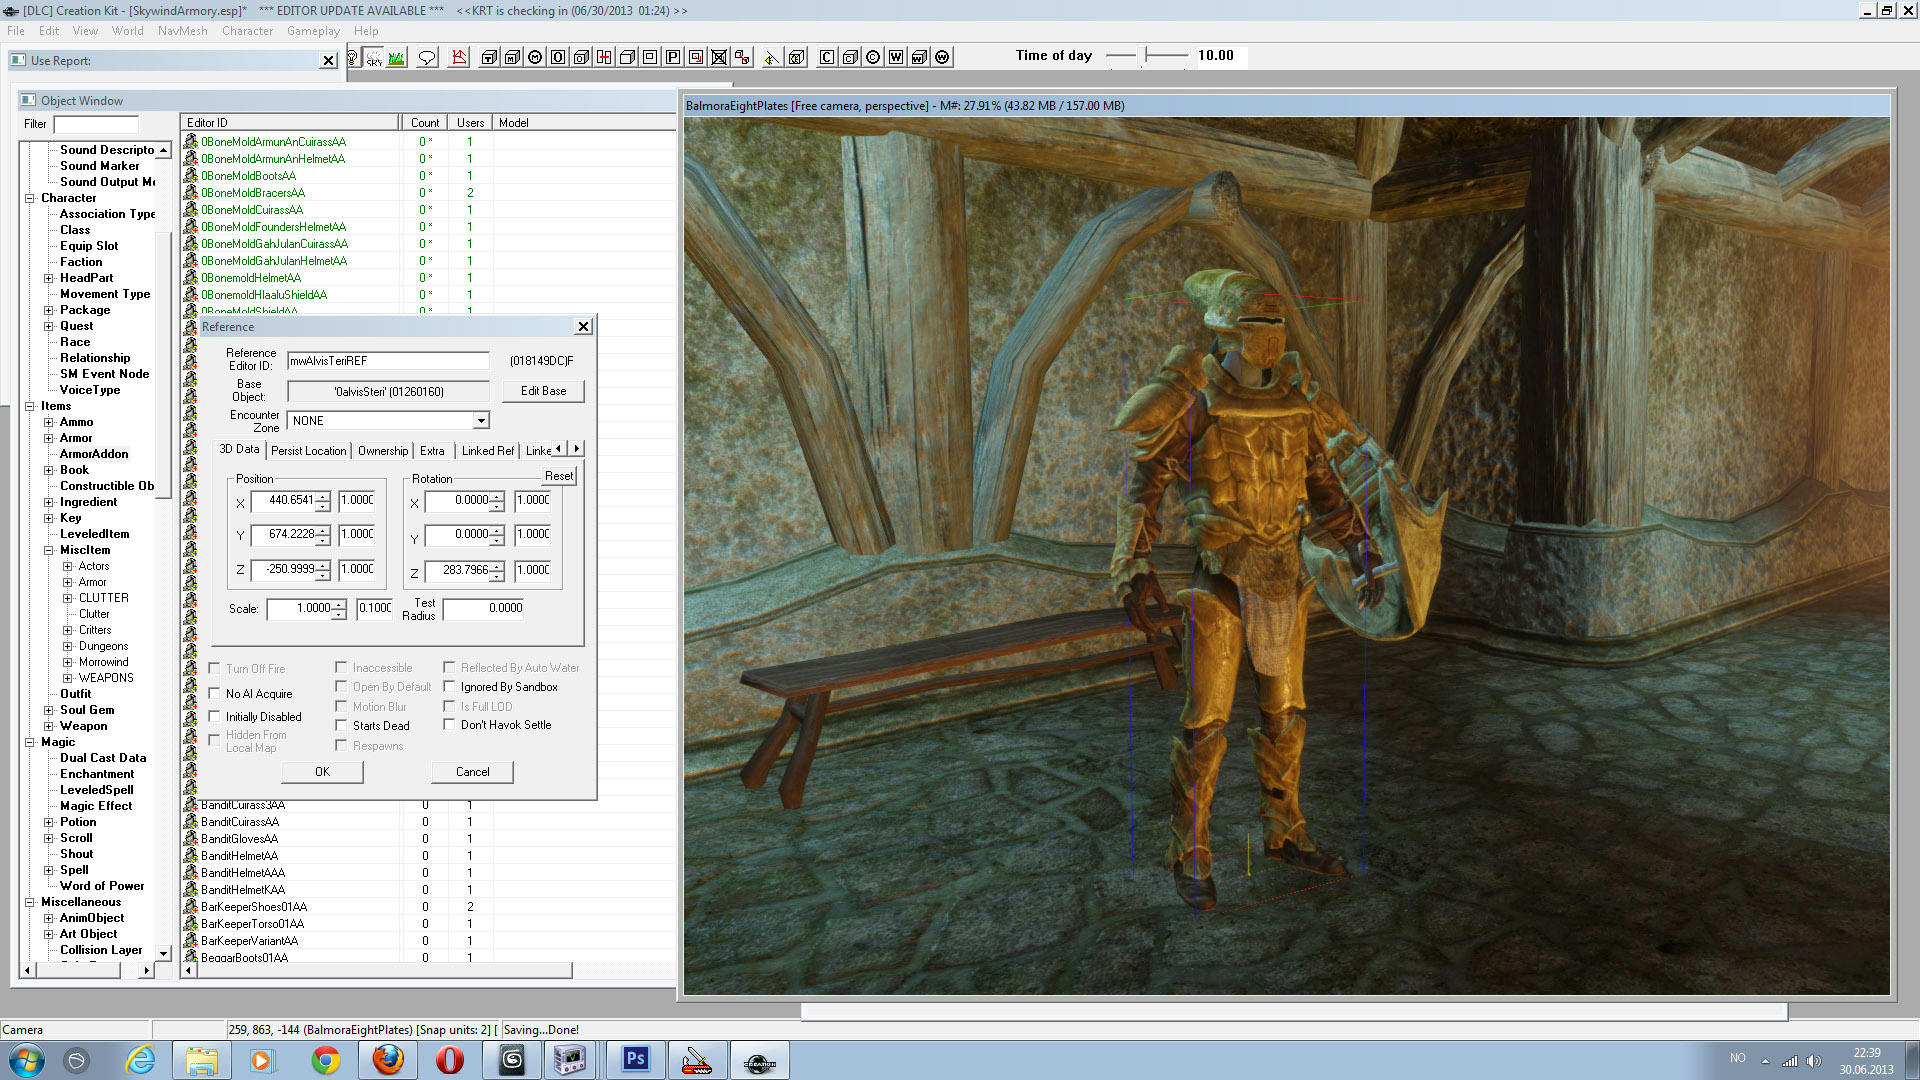The width and height of the screenshot is (1920, 1080).
Task: Expand the Quest tree node
Action: tap(48, 326)
